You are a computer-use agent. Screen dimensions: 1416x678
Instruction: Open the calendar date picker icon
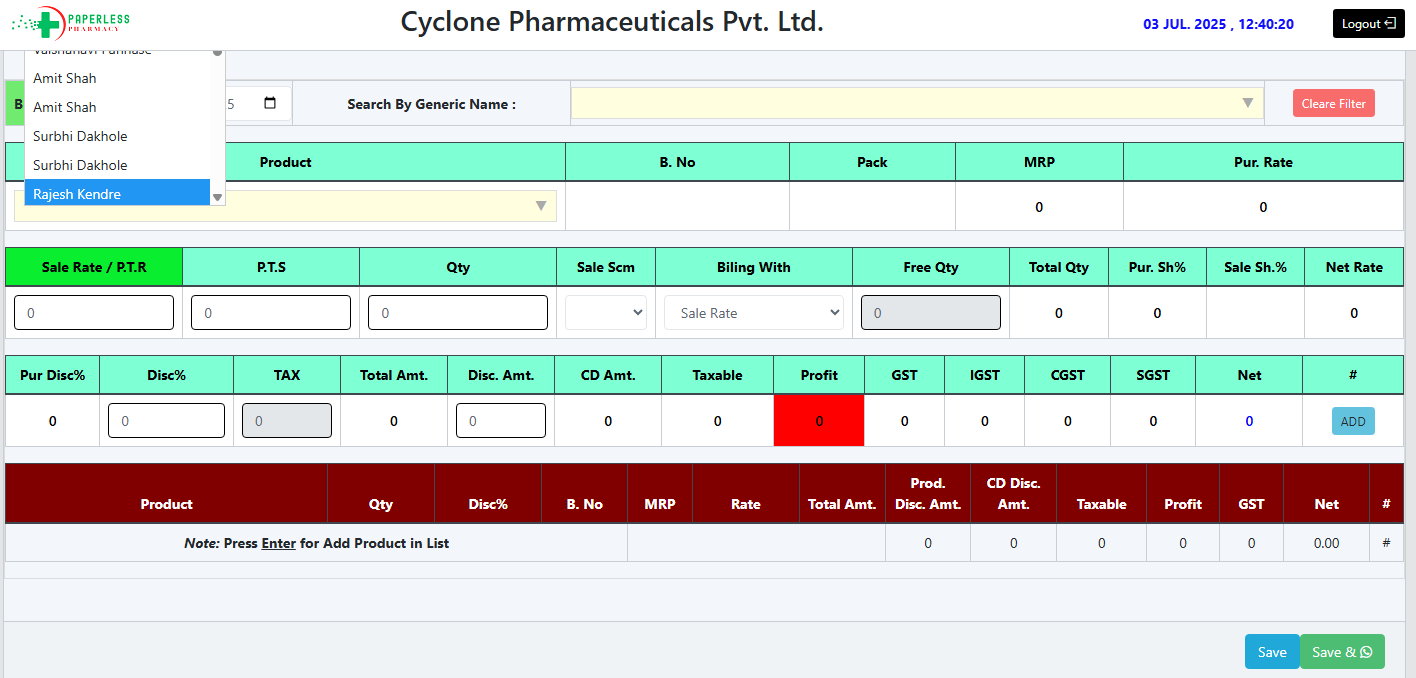270,103
